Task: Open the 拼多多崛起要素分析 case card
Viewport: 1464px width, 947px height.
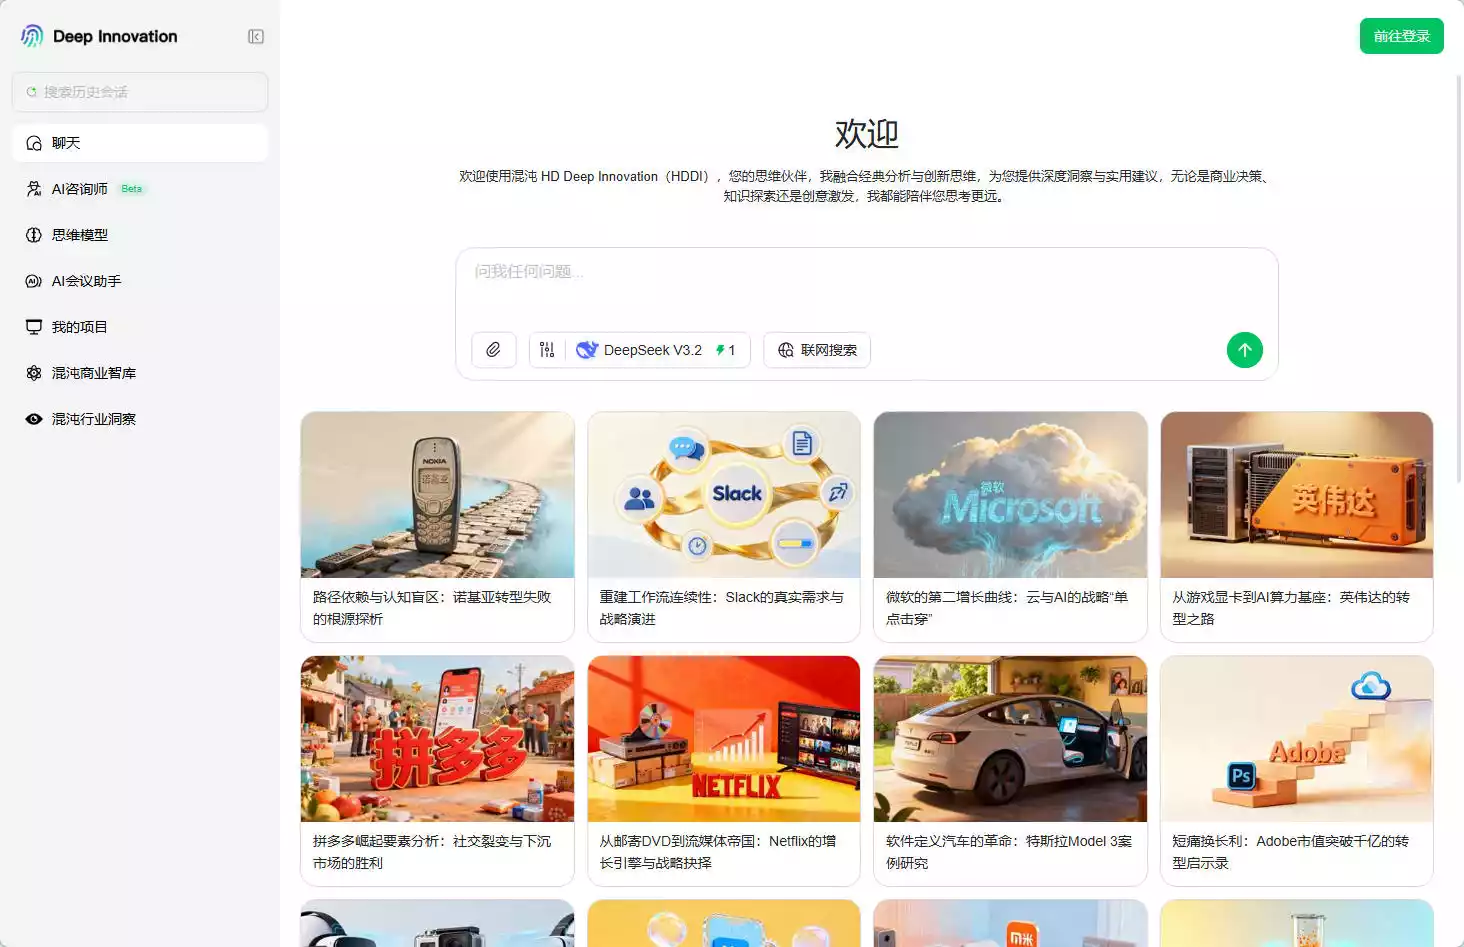Action: point(437,771)
